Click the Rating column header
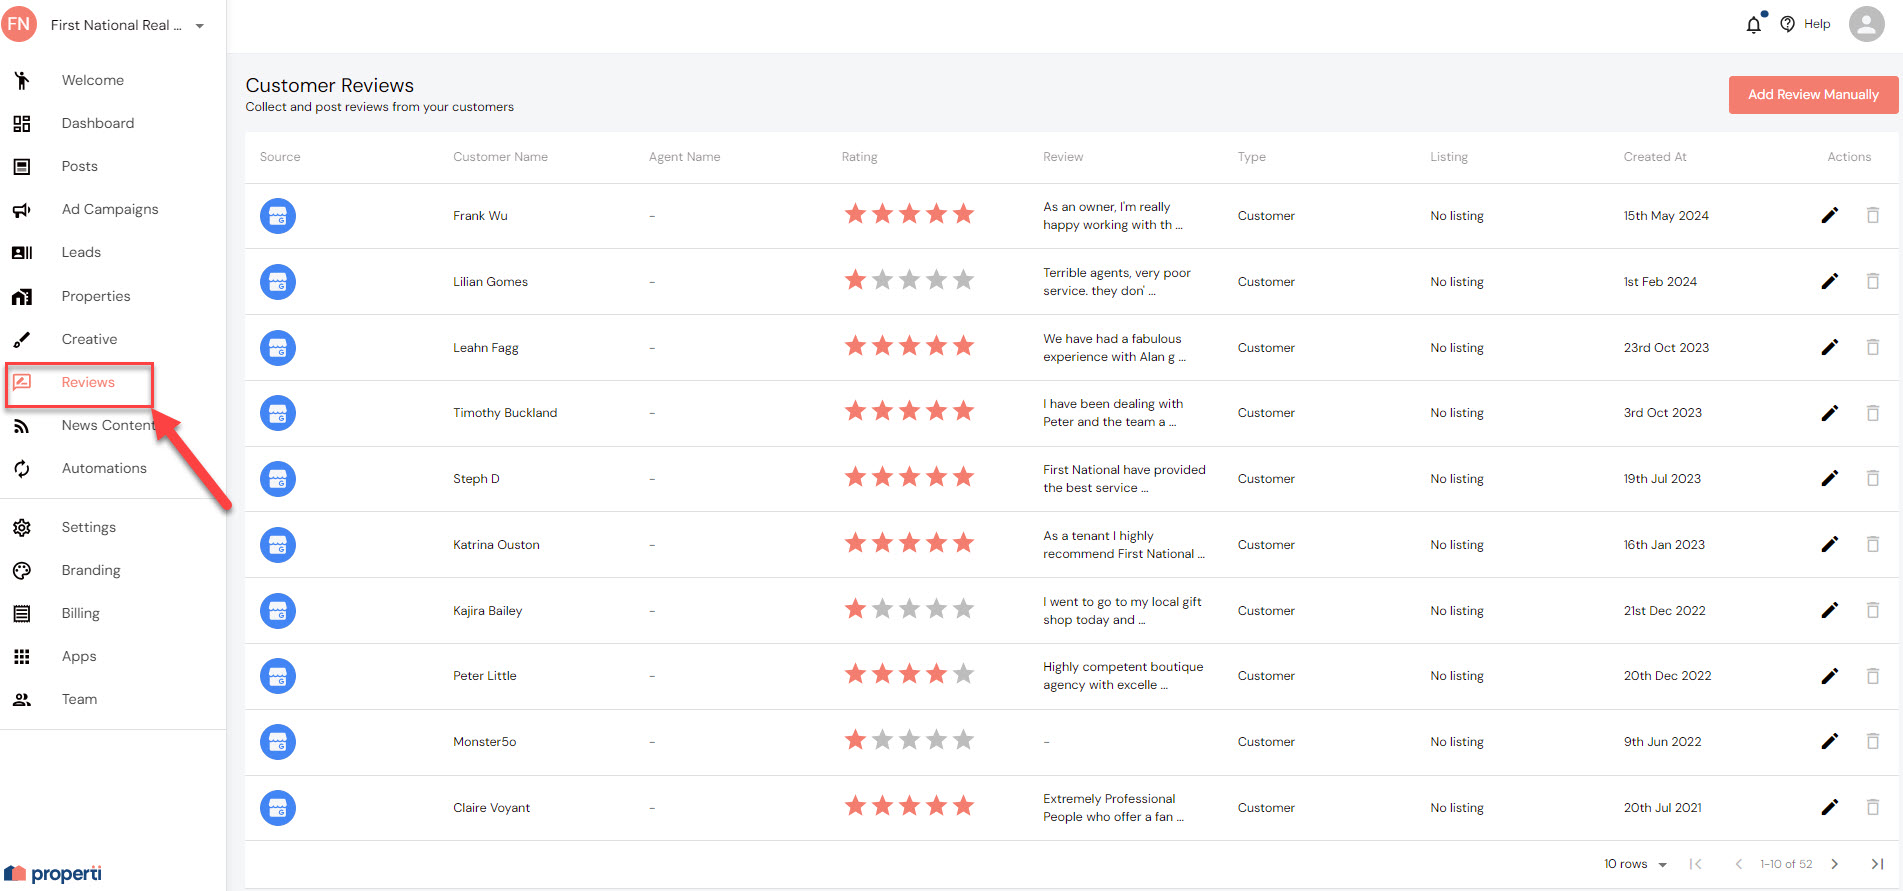This screenshot has width=1903, height=891. (859, 157)
